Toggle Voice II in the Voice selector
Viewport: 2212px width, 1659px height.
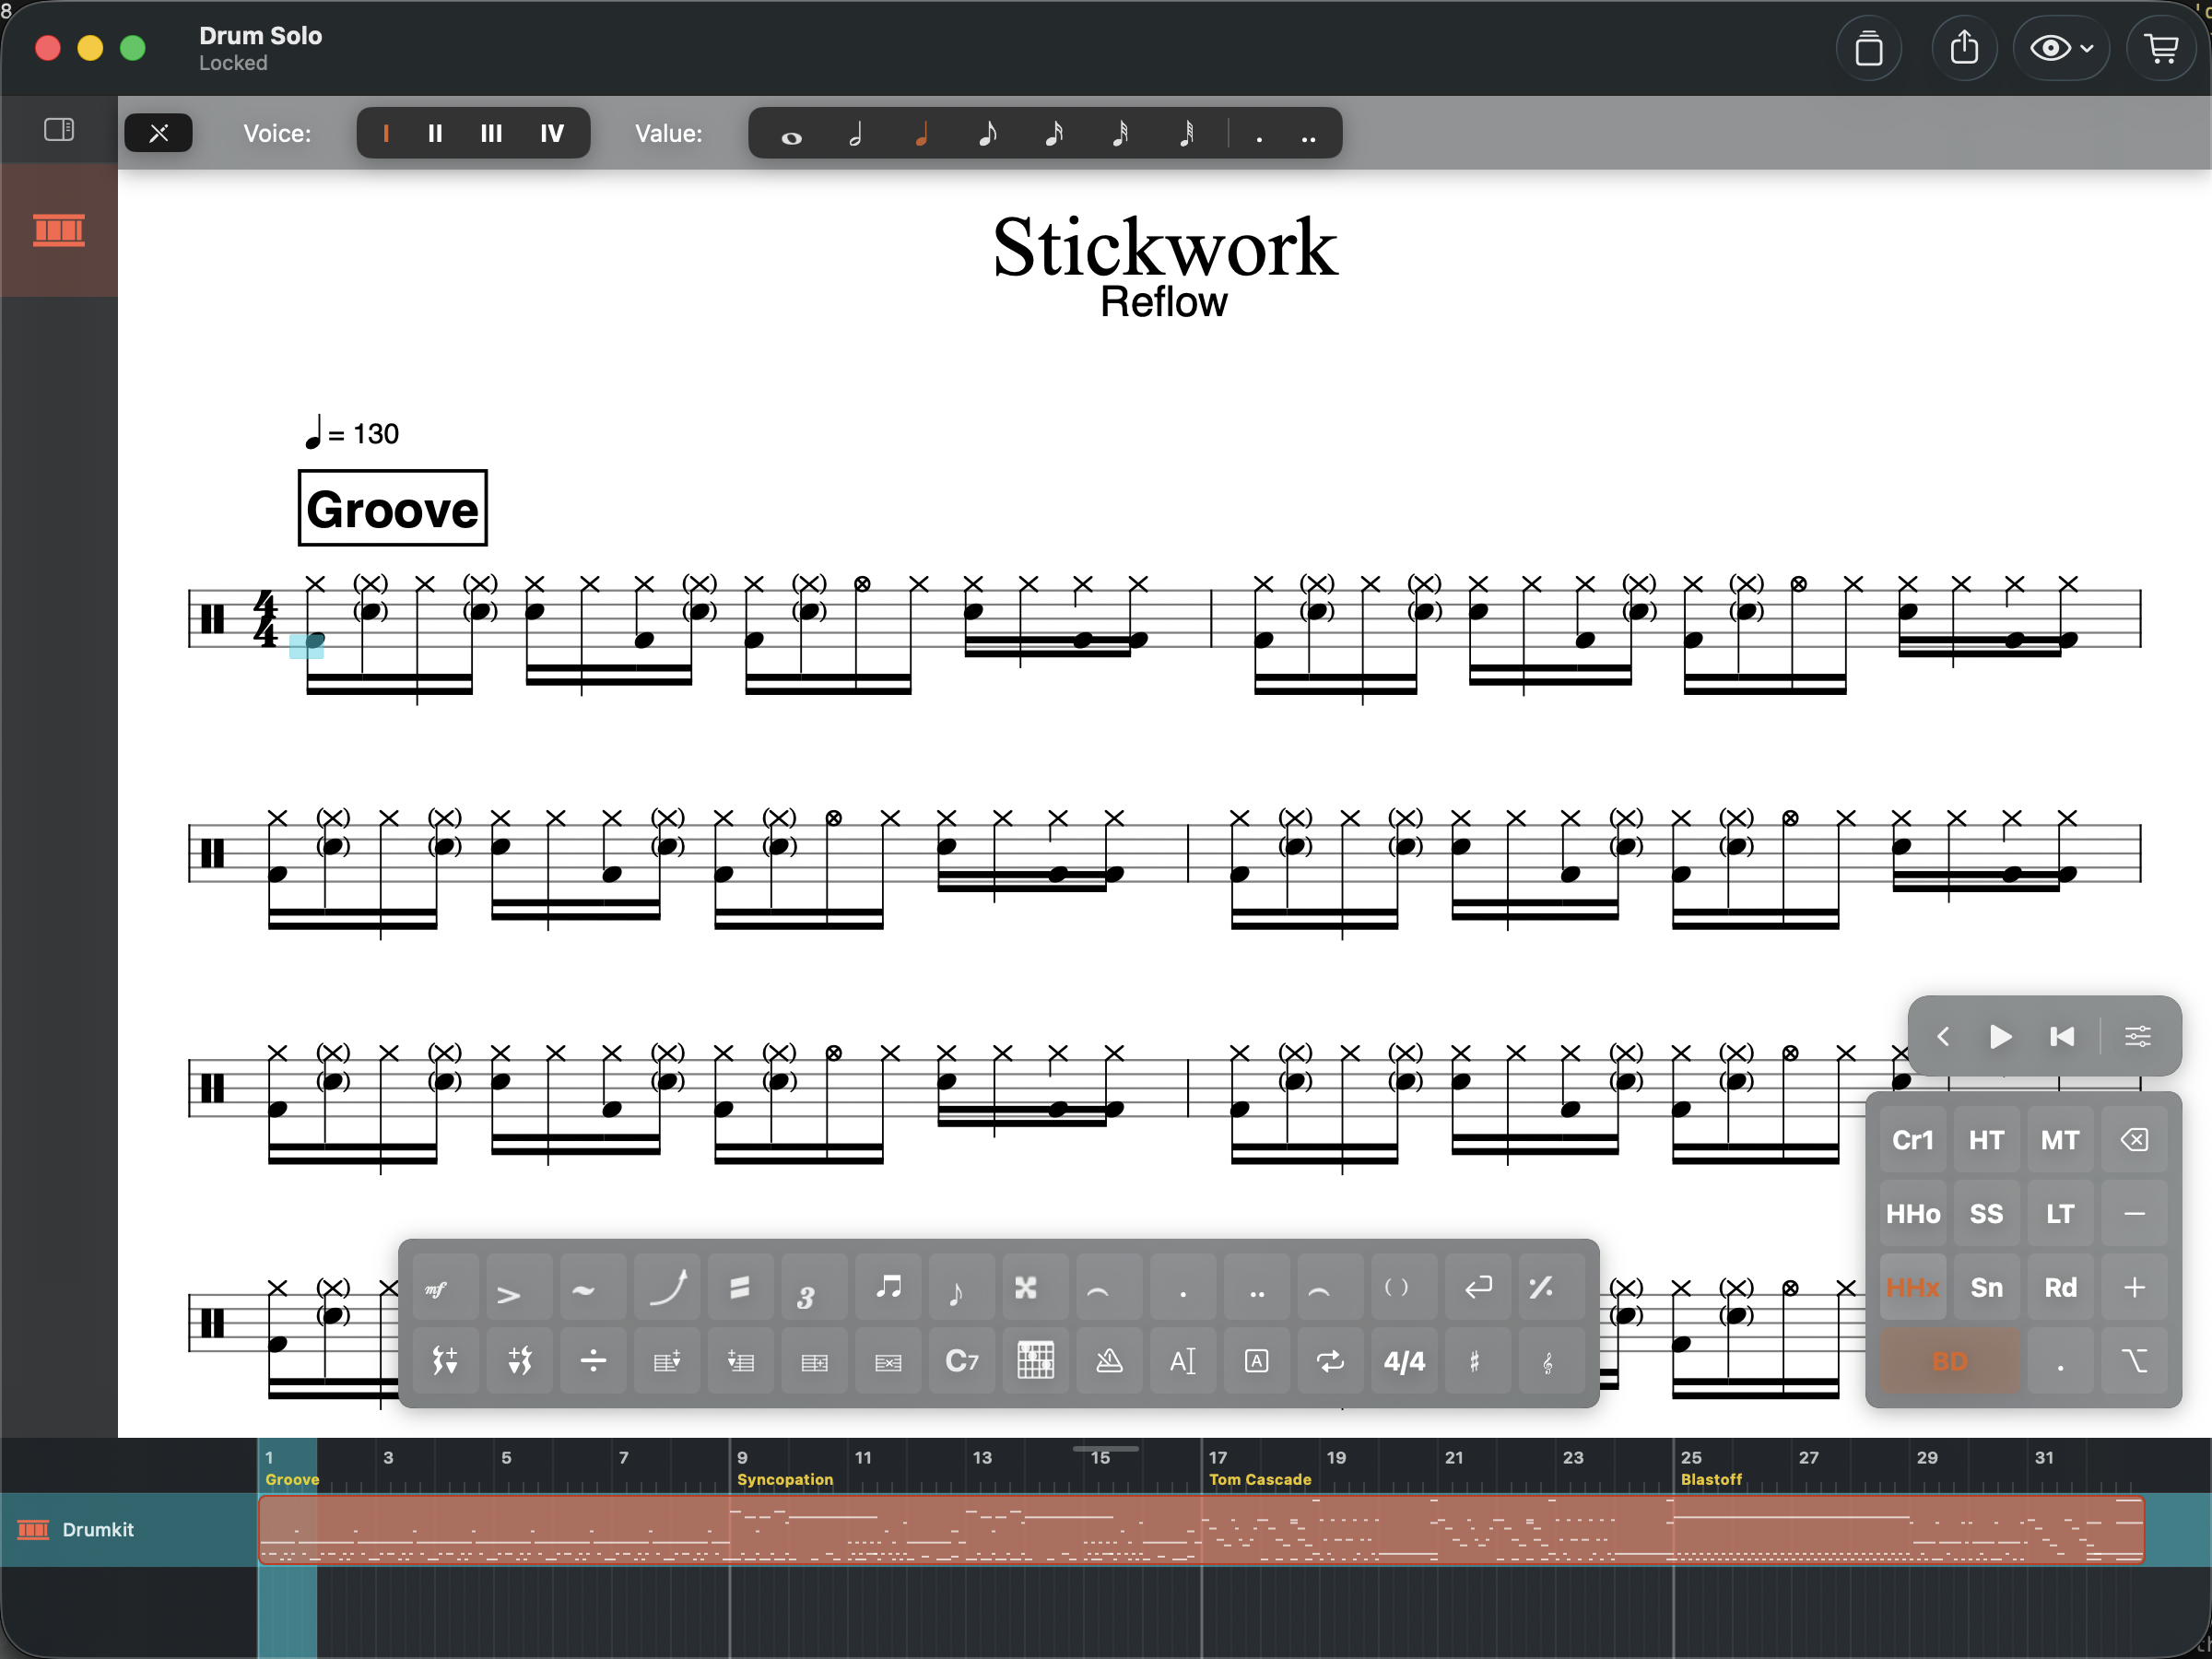tap(434, 132)
